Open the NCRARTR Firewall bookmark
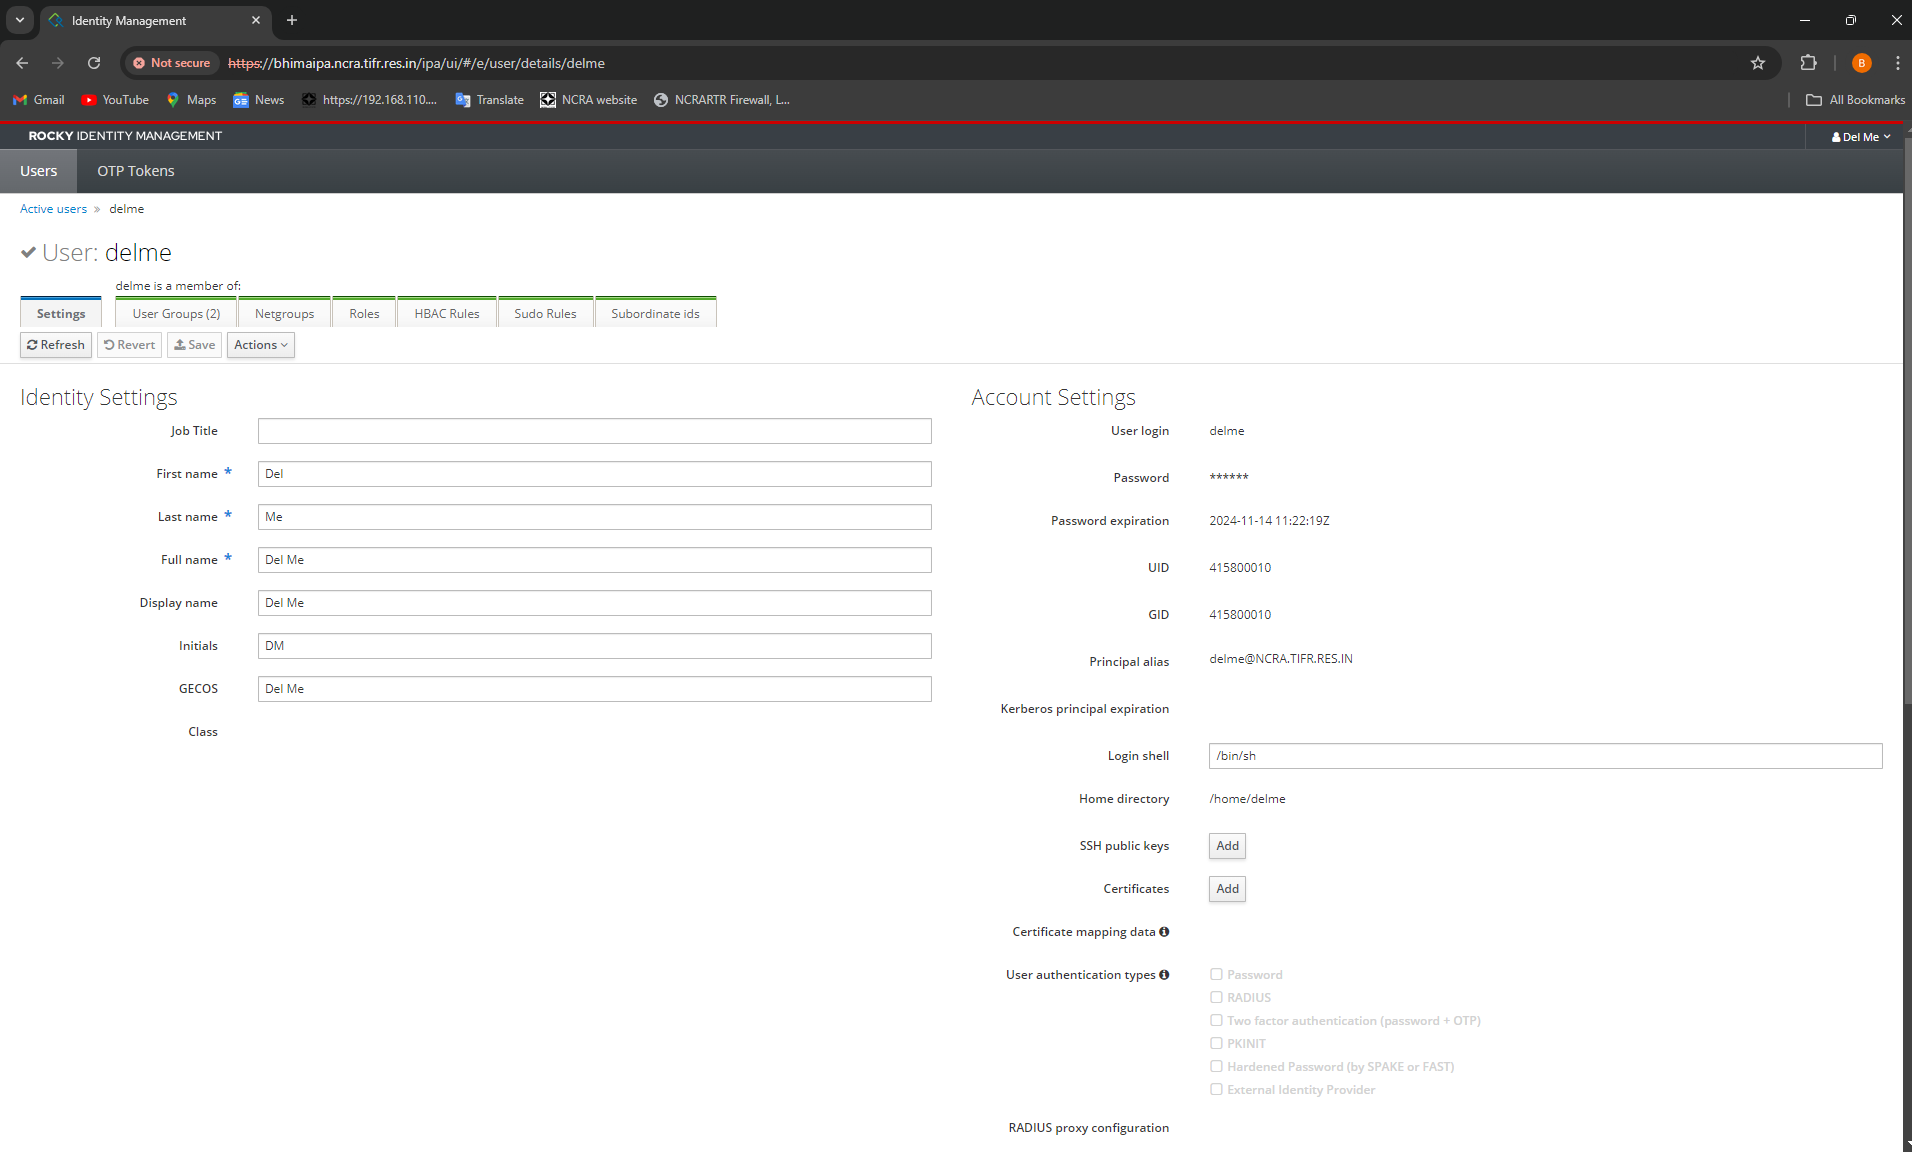 [722, 100]
